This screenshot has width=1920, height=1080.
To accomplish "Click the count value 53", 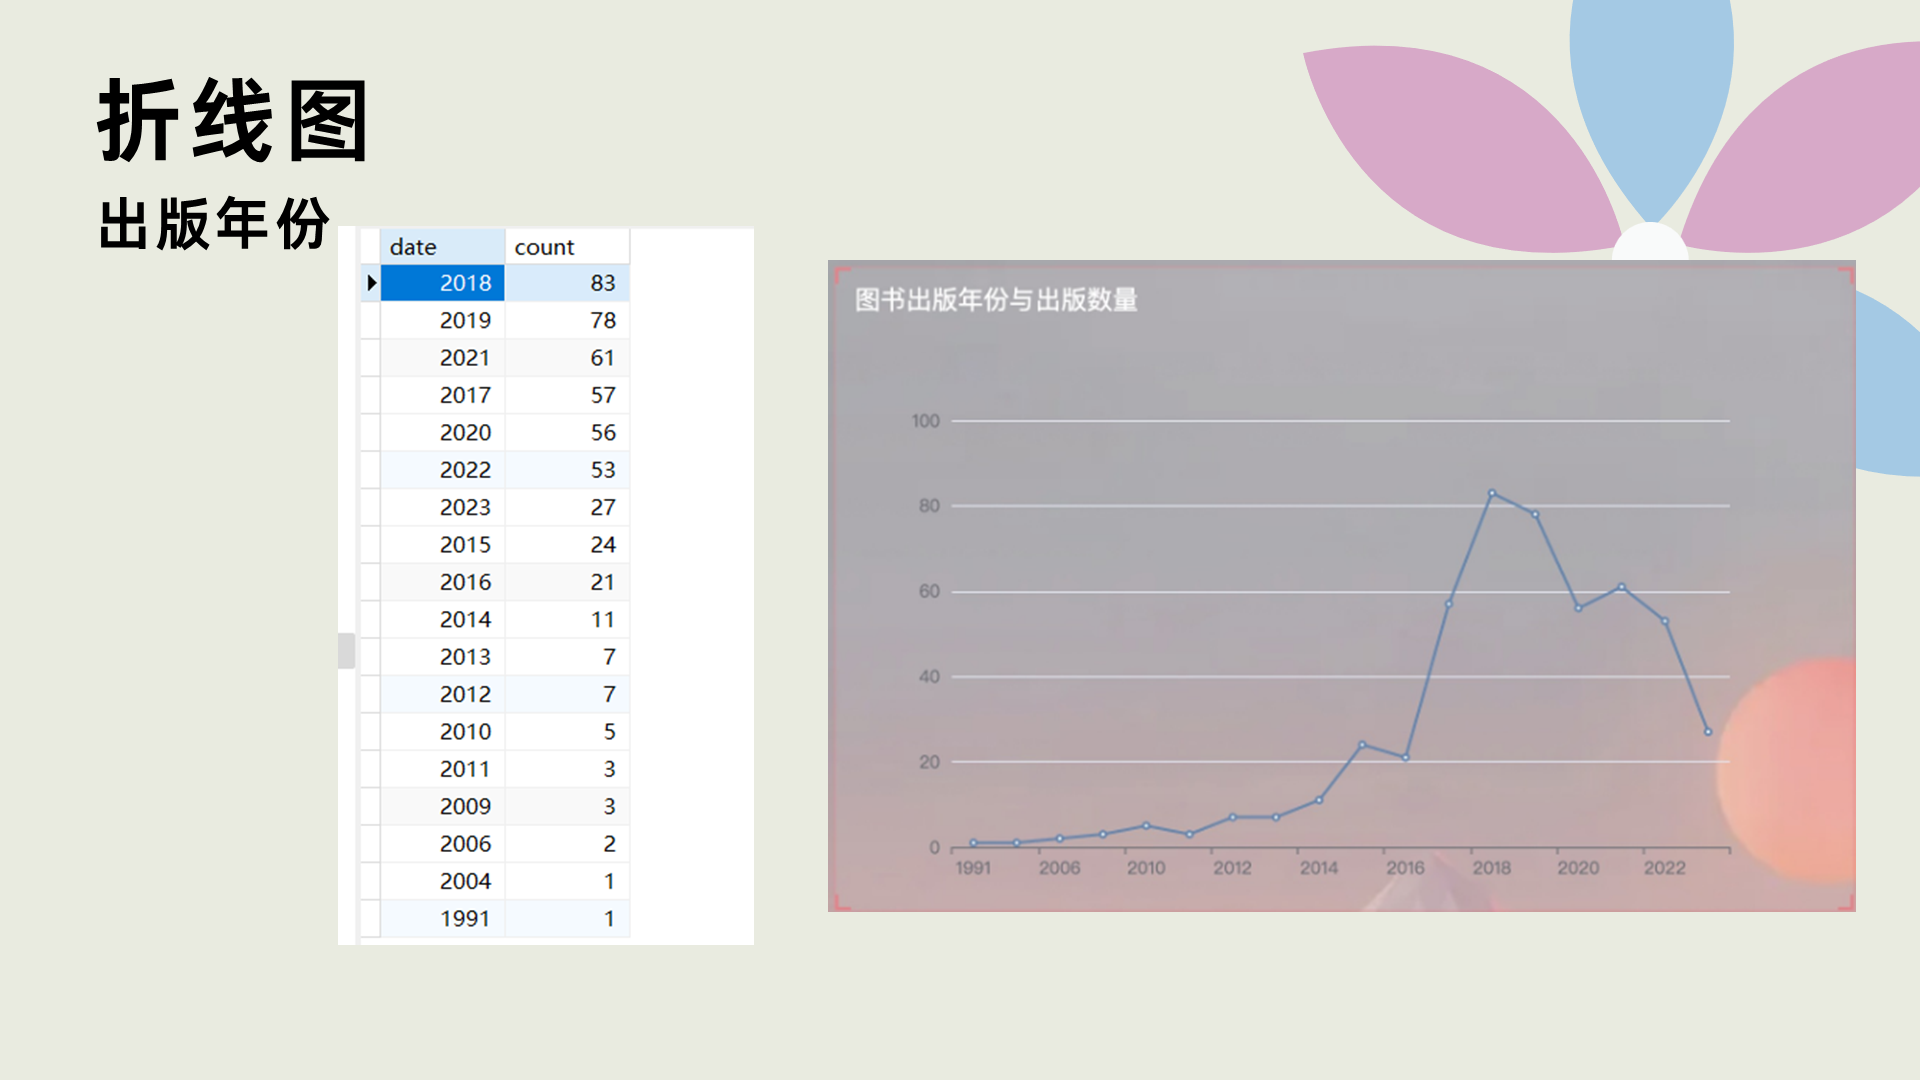I will point(567,470).
